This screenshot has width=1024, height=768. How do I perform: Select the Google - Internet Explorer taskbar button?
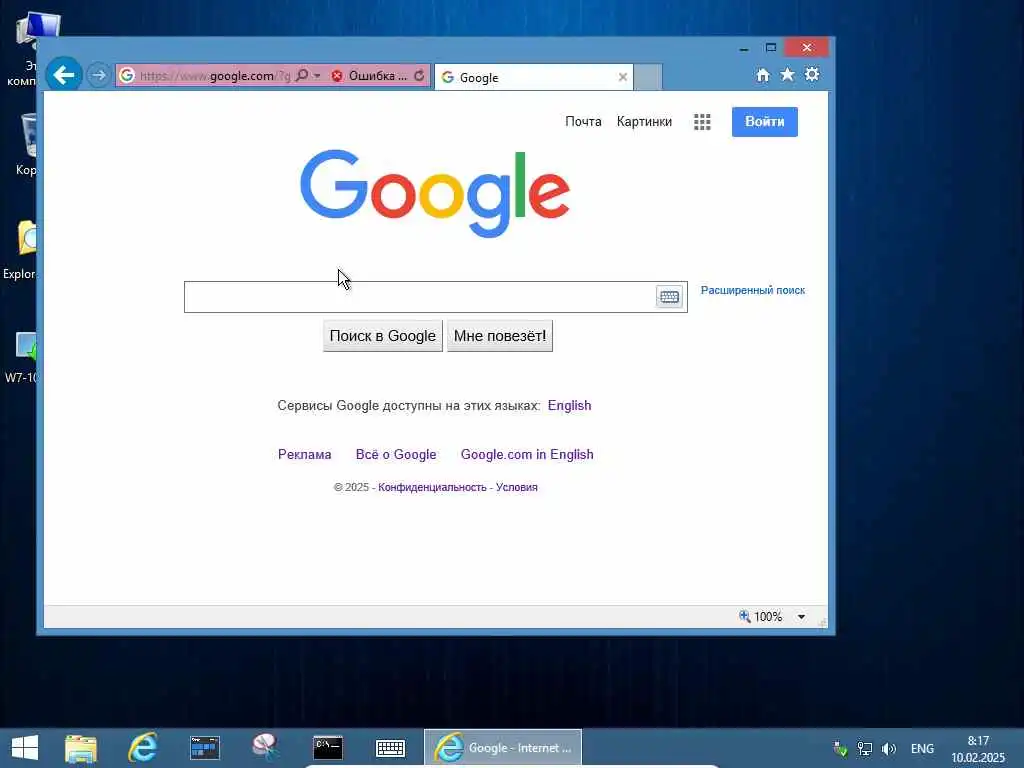pos(503,748)
